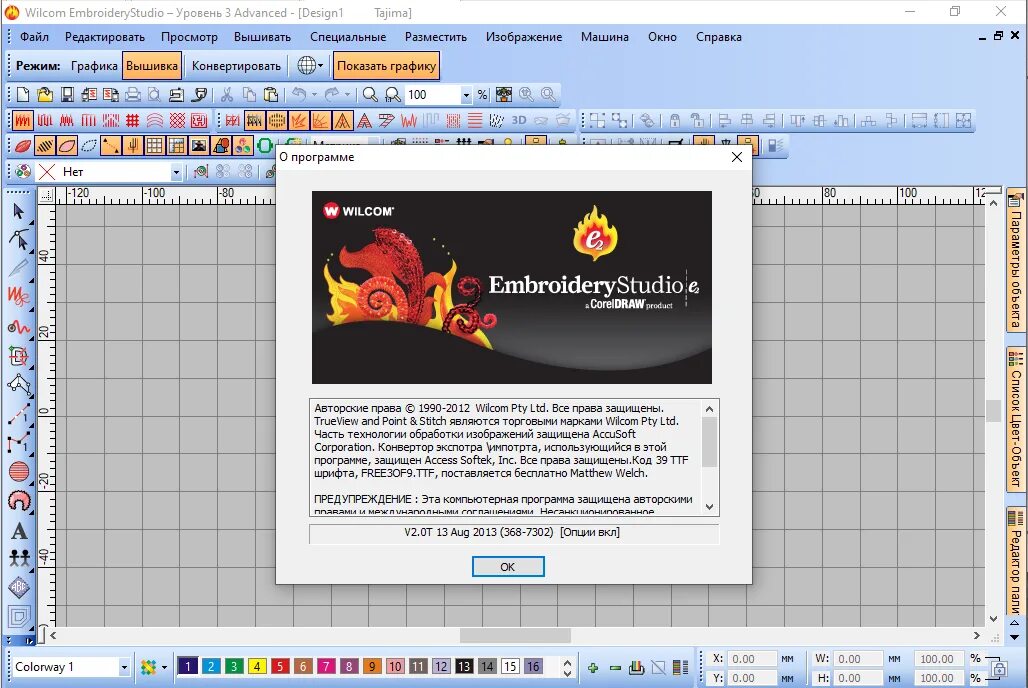
Task: Toggle Show Stitches diagonal-lines icon
Action: (45, 146)
